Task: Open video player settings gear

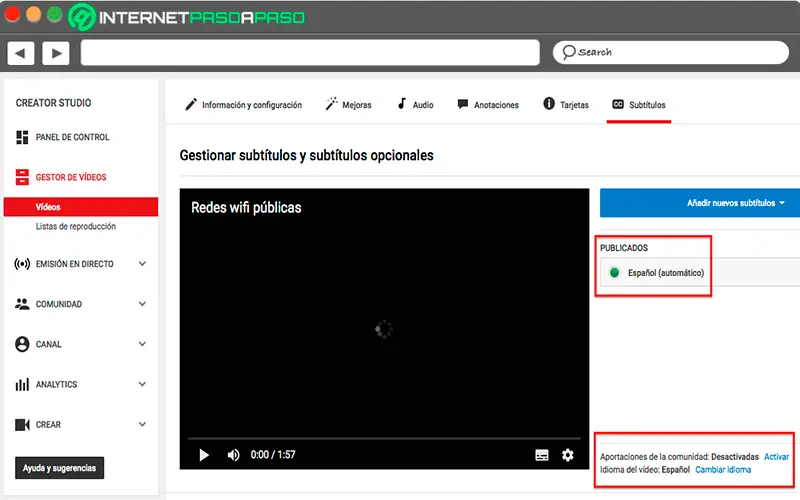Action: tap(568, 455)
